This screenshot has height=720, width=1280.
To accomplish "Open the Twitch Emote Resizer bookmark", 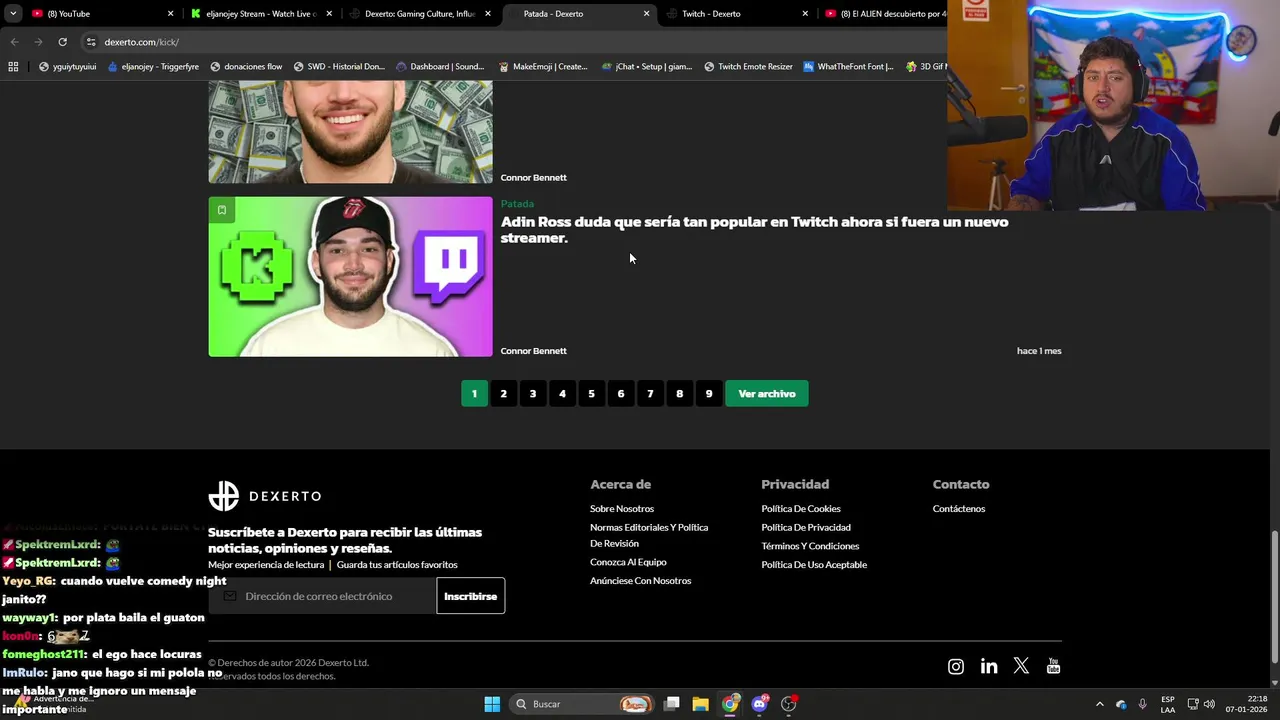I will pos(748,67).
